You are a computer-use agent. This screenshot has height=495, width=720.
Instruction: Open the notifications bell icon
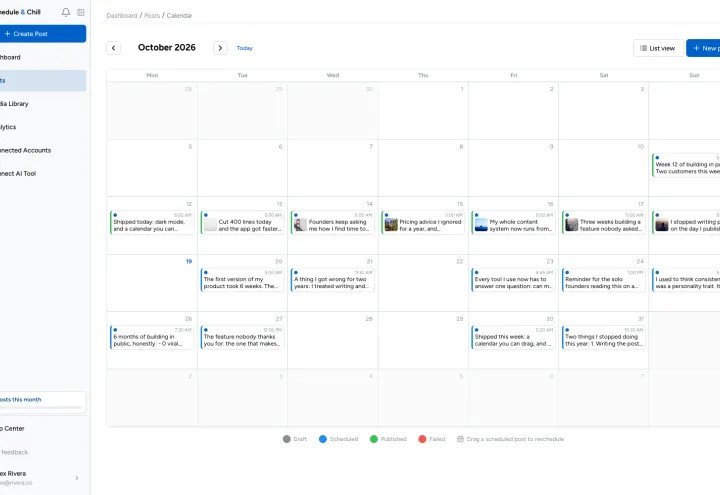66,12
